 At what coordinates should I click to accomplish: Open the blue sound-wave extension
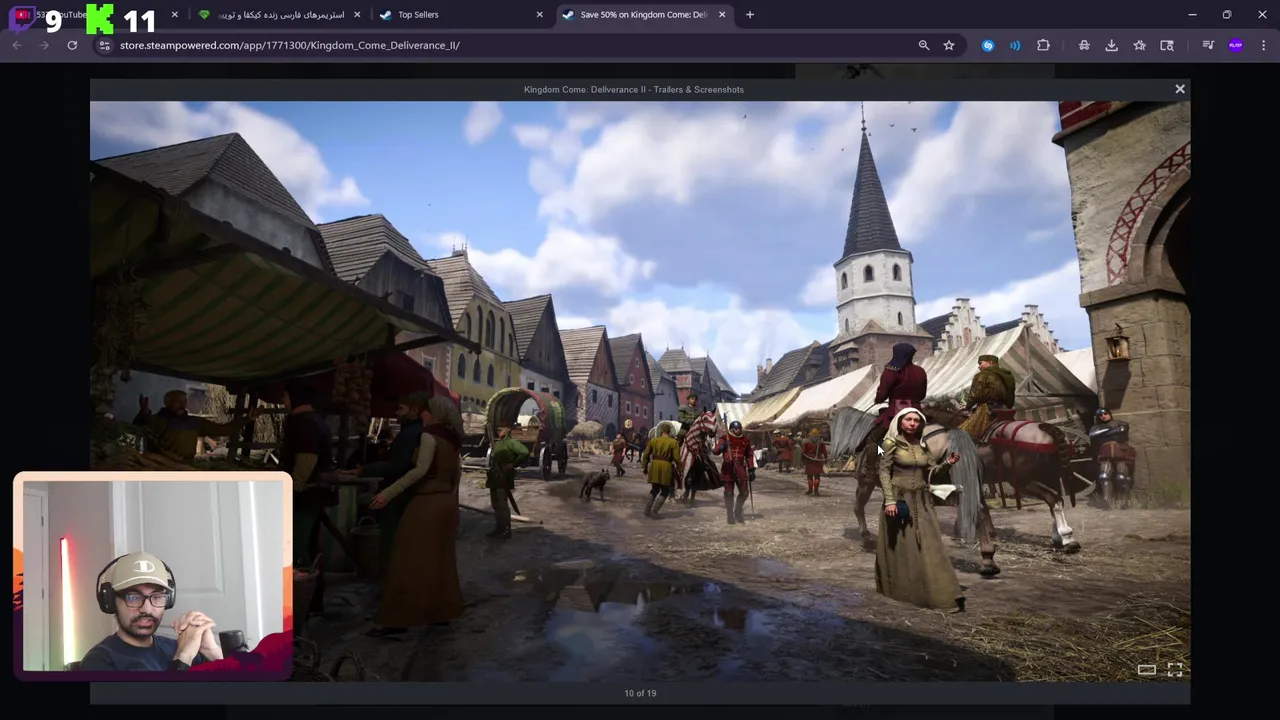click(1015, 45)
